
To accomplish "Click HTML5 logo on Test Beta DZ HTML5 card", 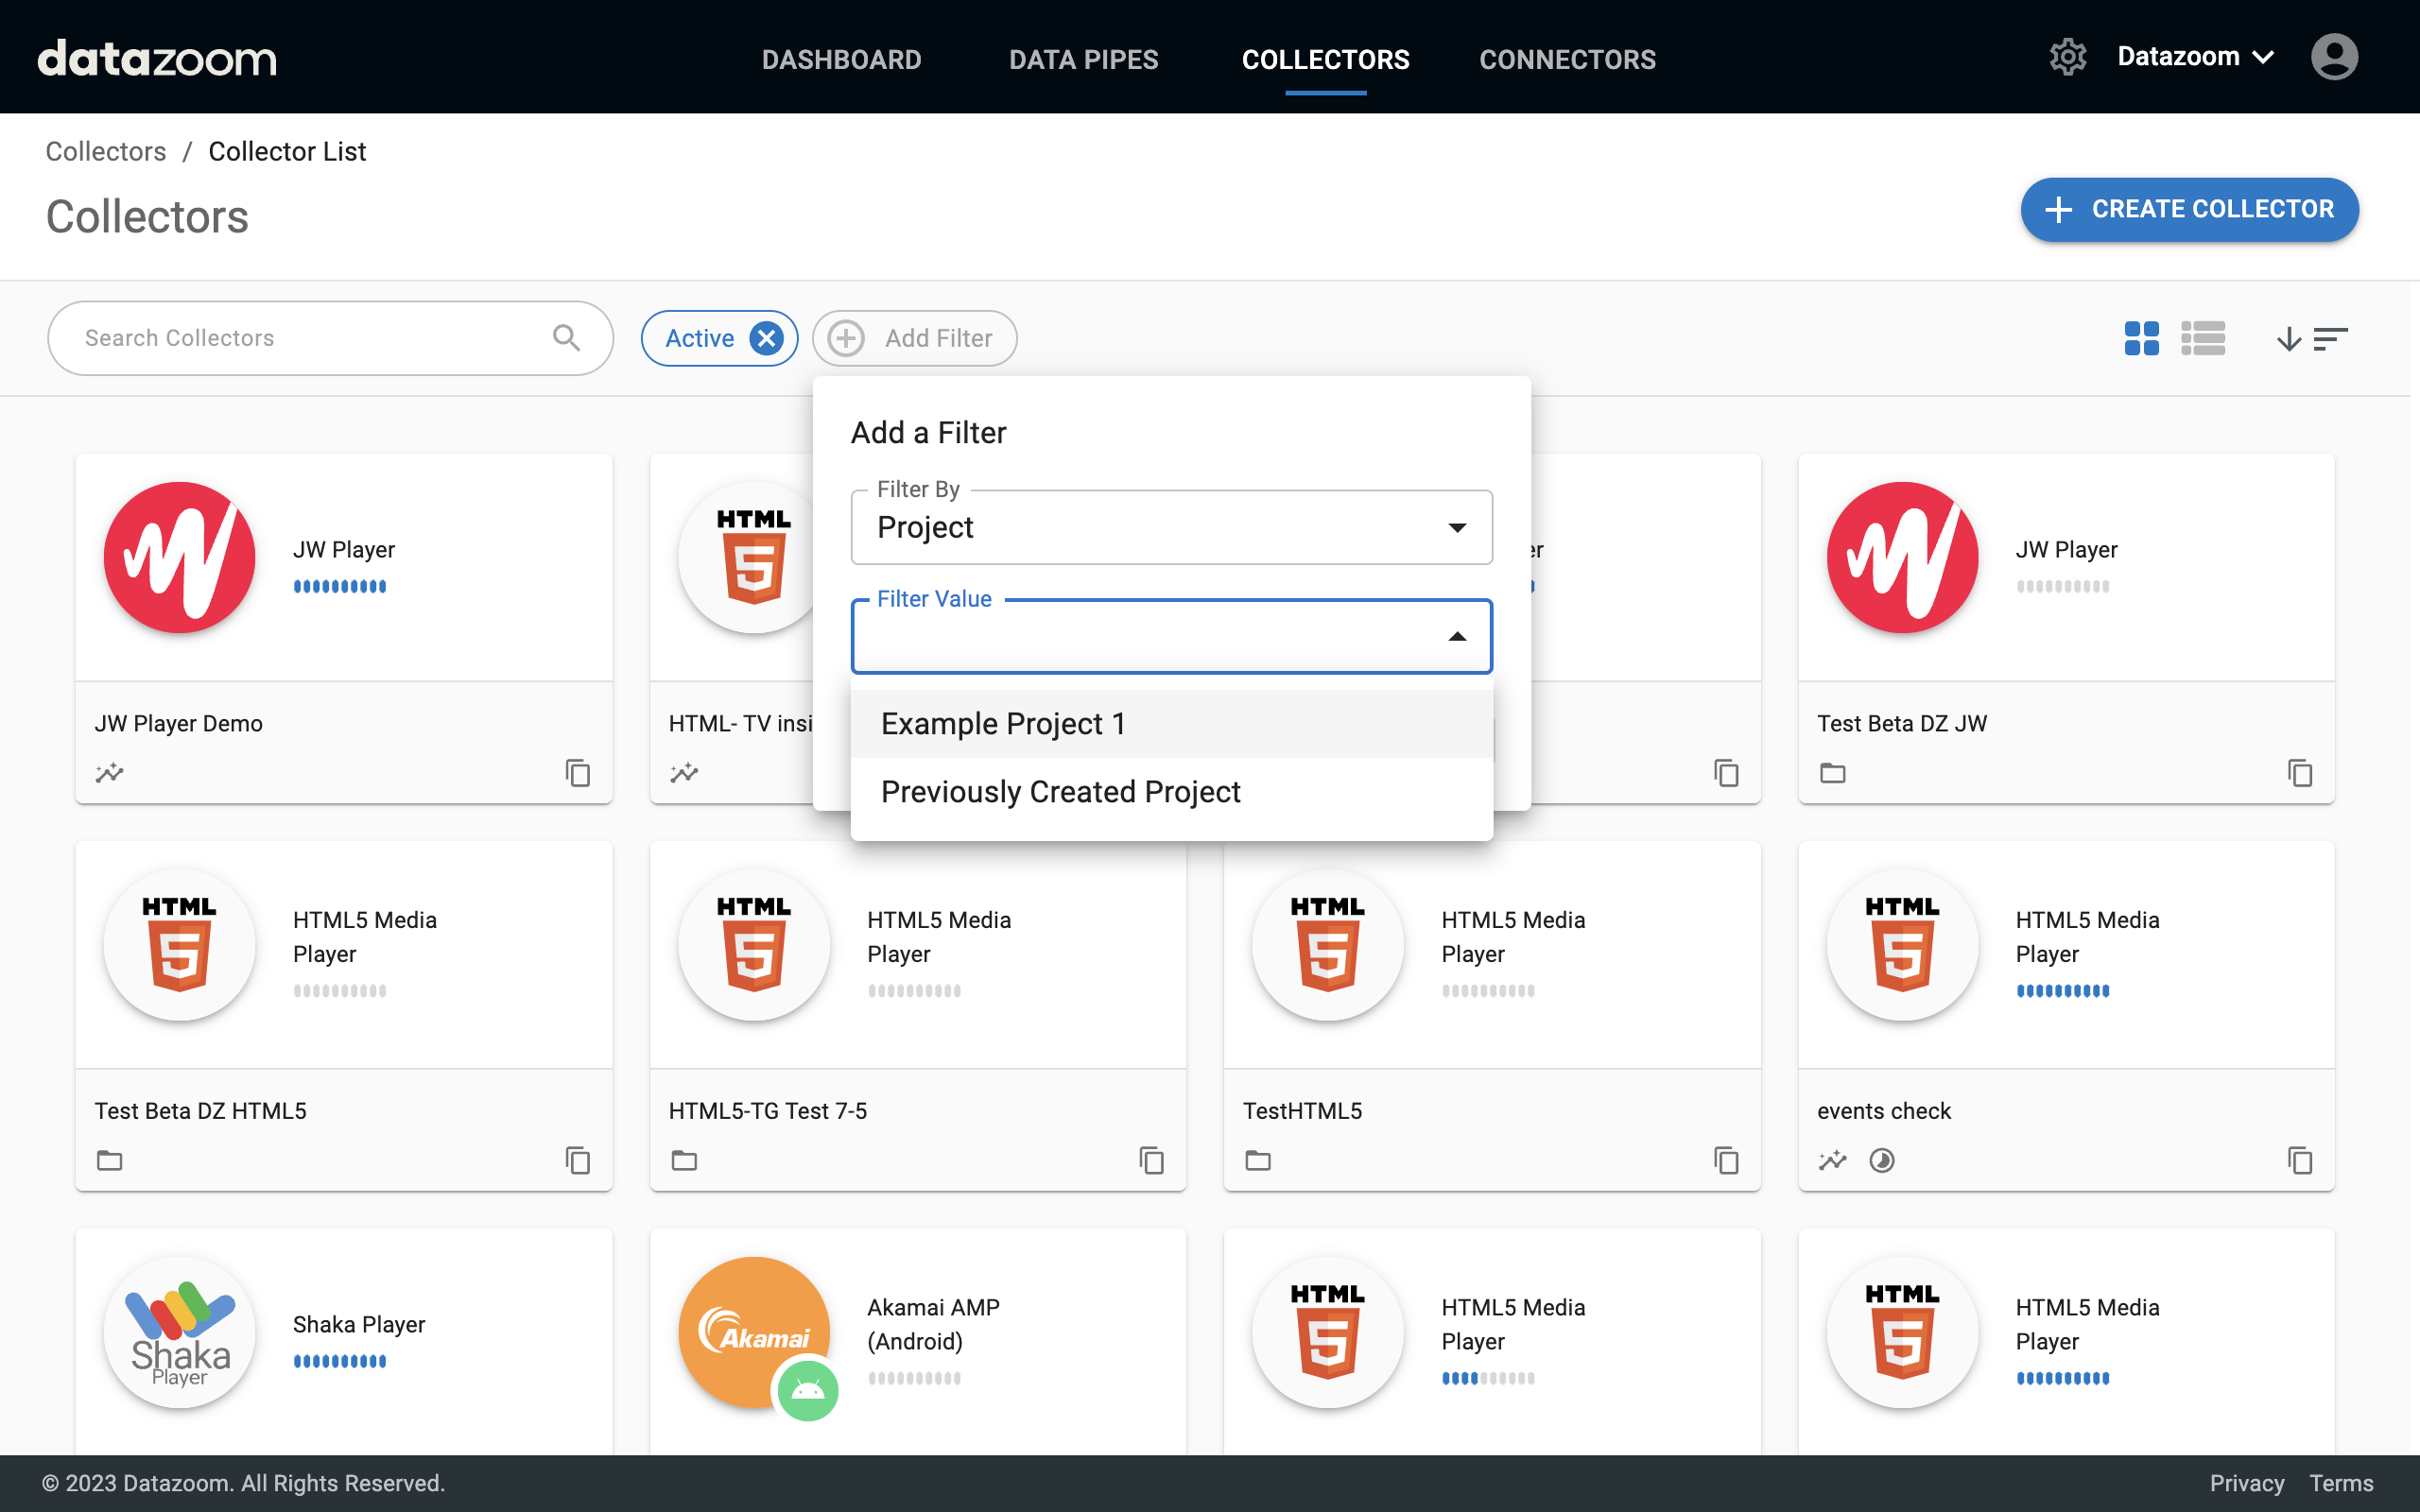I will [x=180, y=944].
